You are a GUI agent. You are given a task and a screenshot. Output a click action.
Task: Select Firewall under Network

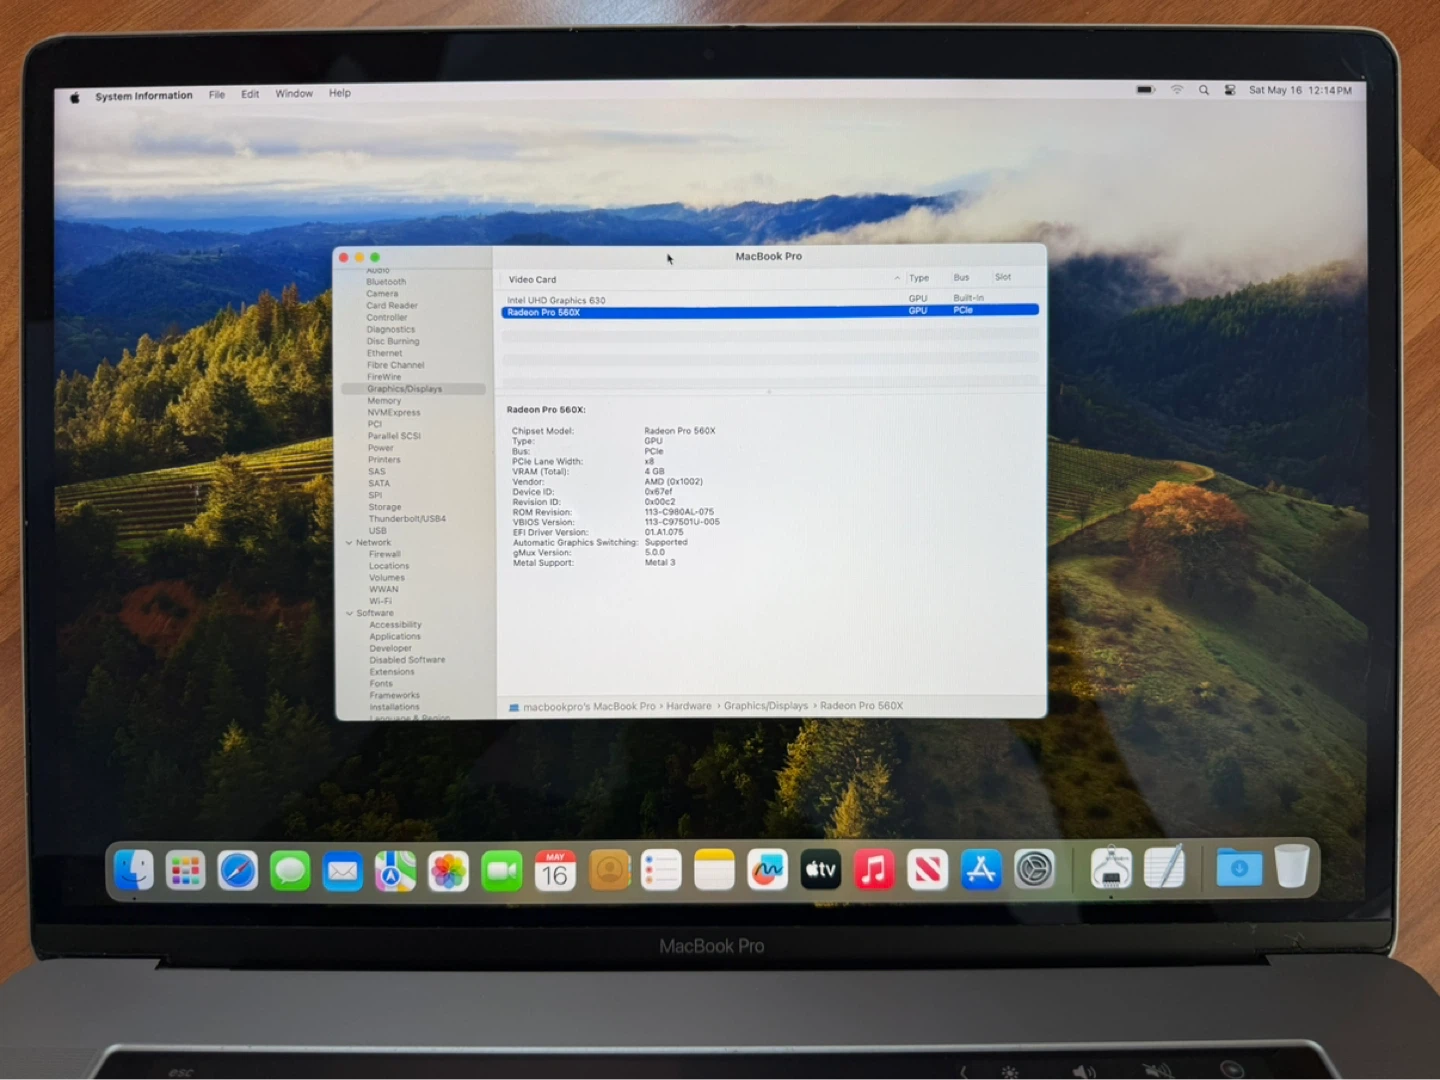[384, 554]
